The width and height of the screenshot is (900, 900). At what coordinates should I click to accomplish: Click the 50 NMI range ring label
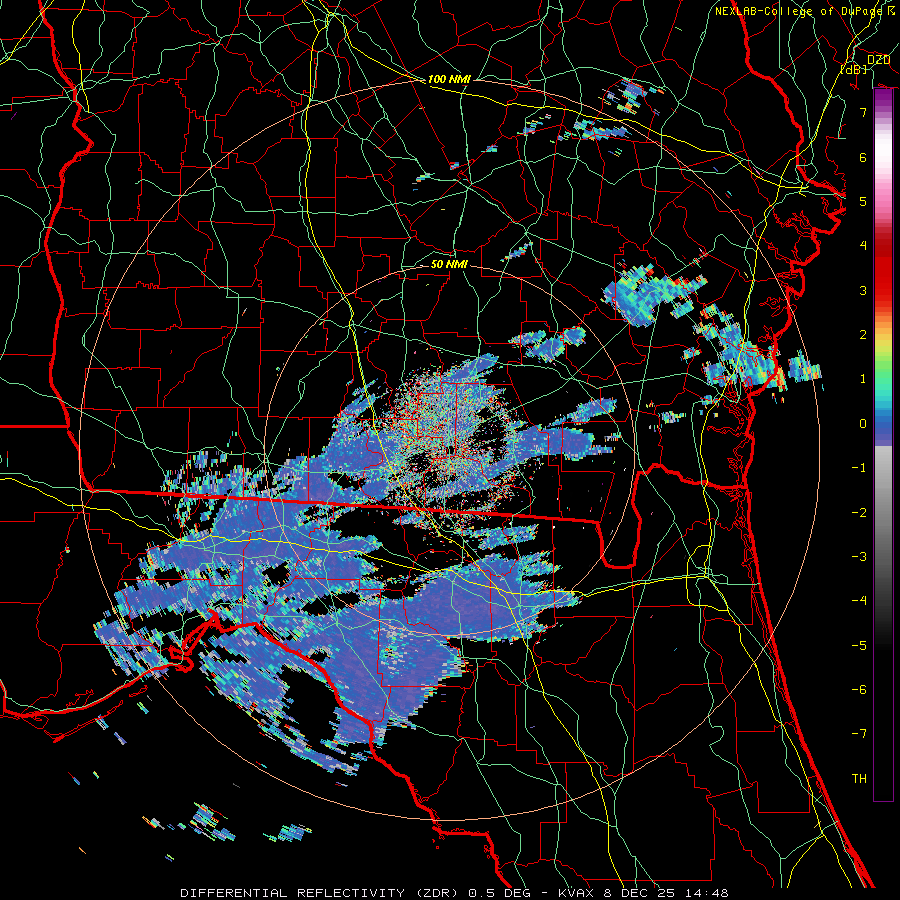tap(449, 264)
